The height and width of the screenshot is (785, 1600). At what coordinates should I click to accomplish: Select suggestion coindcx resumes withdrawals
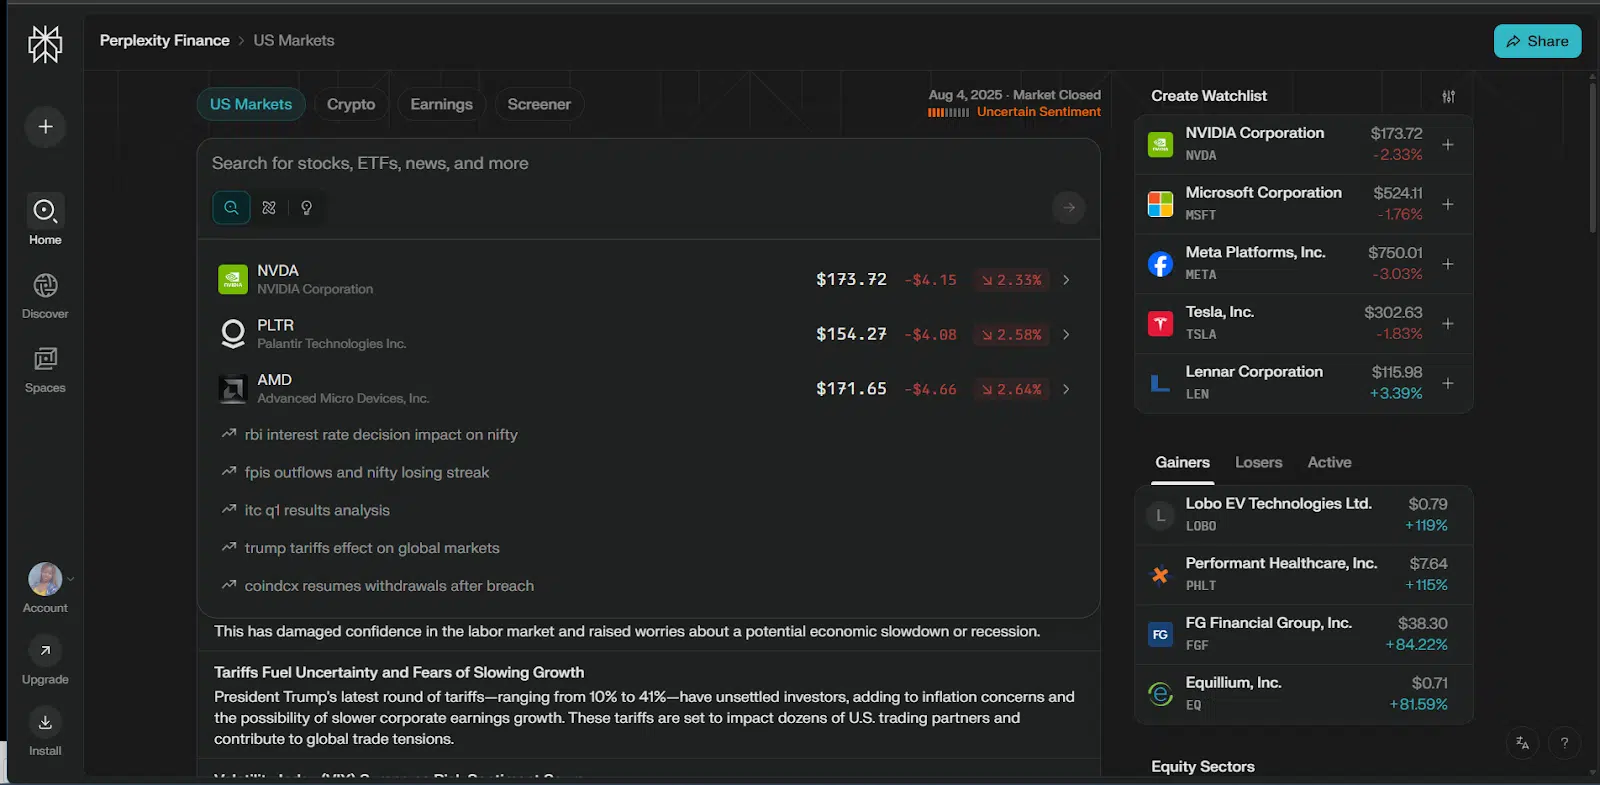click(389, 586)
